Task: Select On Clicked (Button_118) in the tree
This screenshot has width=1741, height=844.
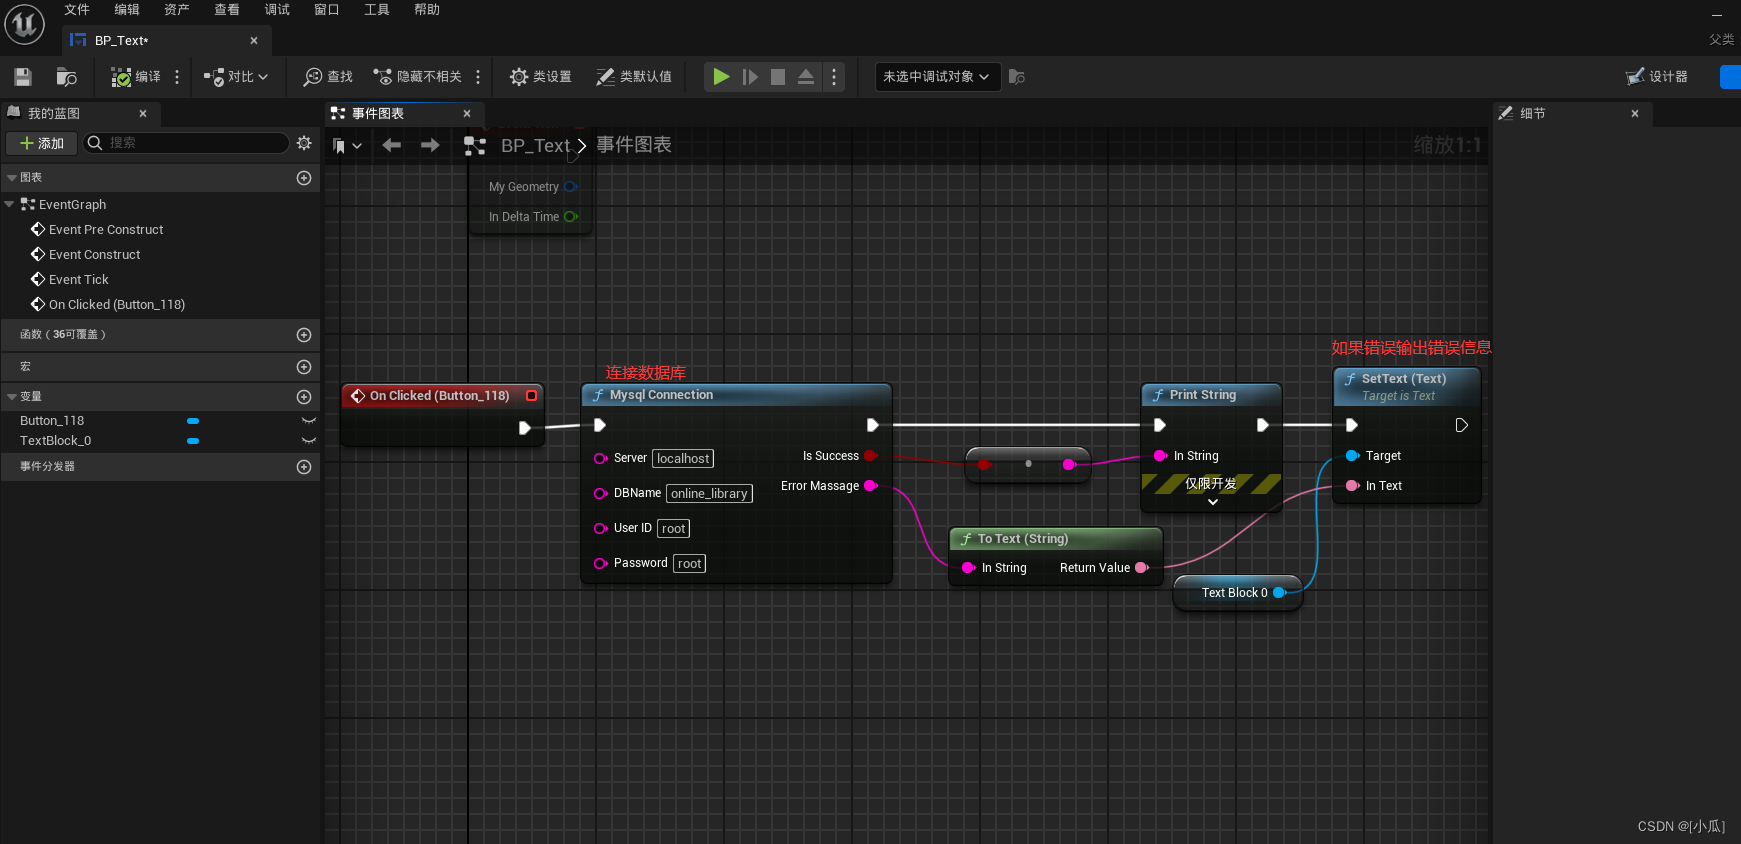Action: pyautogui.click(x=117, y=304)
